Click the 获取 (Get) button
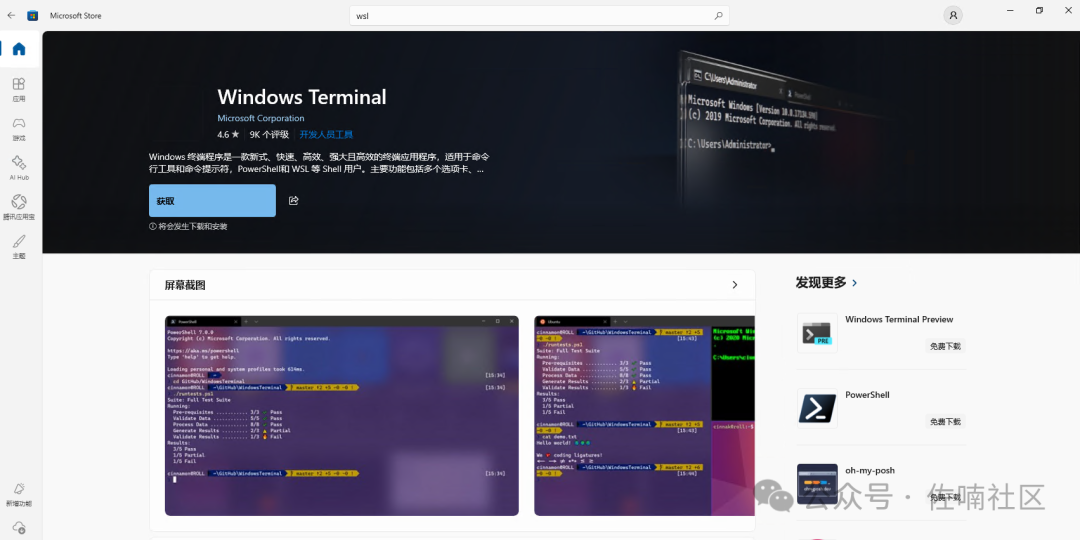 coord(212,200)
